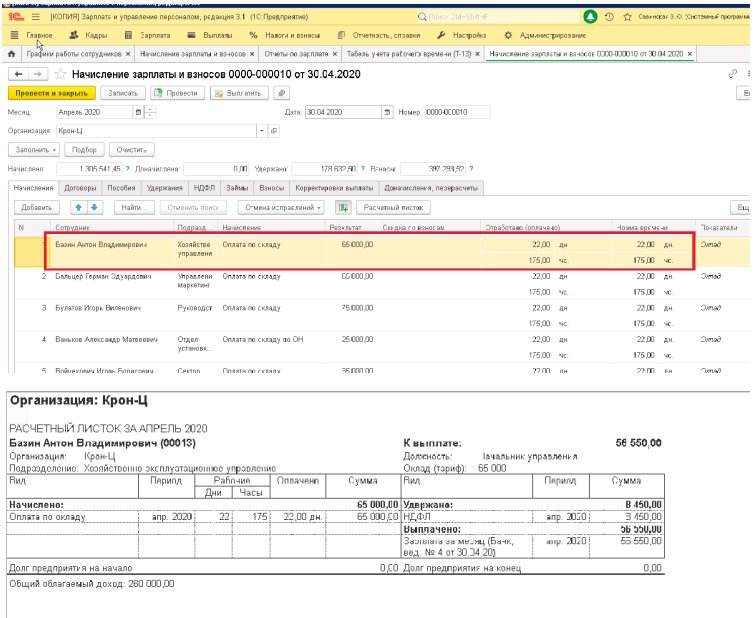Add document to favorites with star icon
Screen dimensions: 756x618
[60, 74]
